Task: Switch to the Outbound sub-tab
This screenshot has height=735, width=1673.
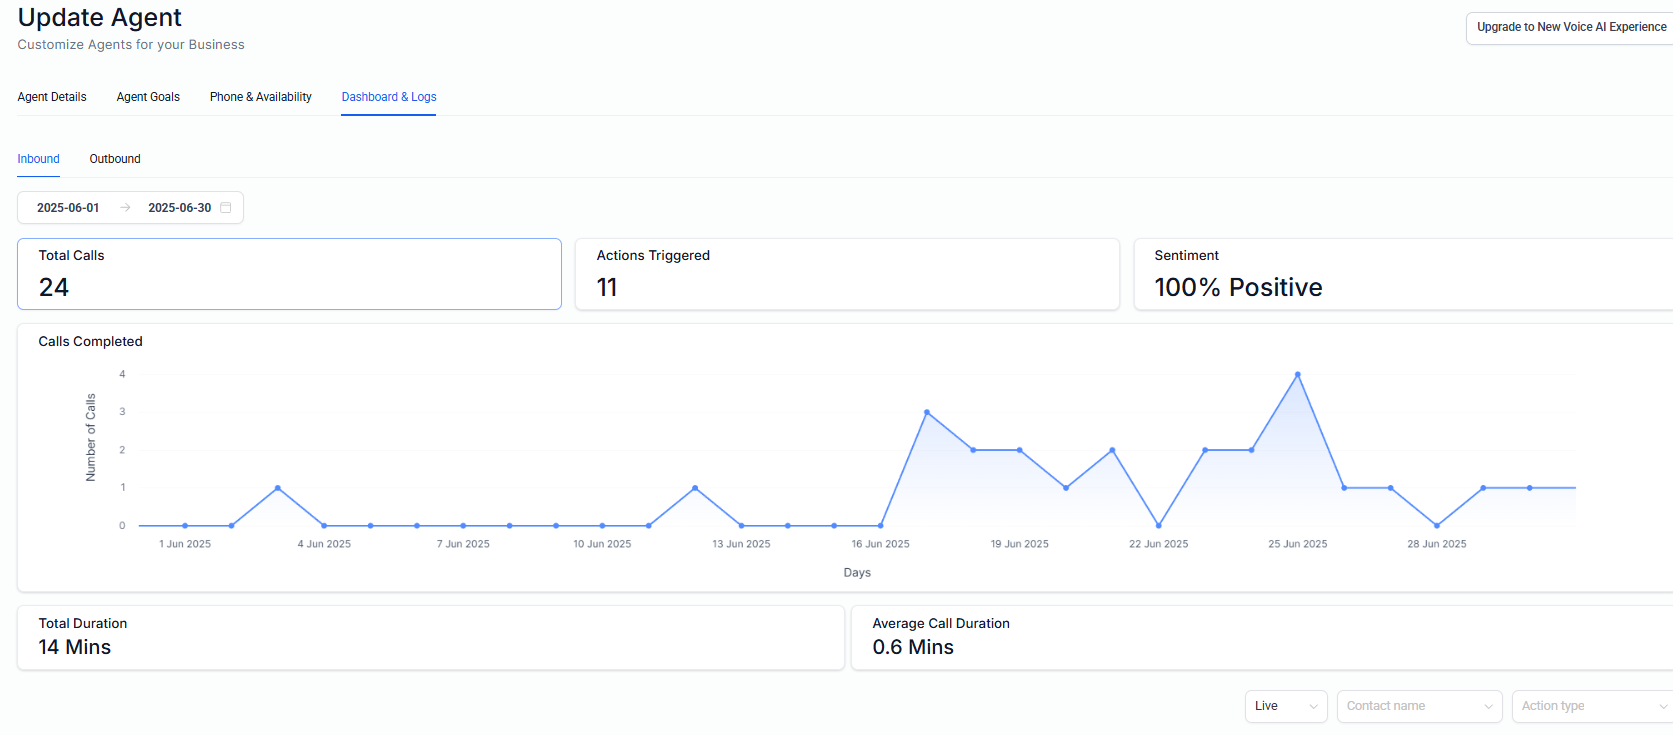Action: point(115,159)
